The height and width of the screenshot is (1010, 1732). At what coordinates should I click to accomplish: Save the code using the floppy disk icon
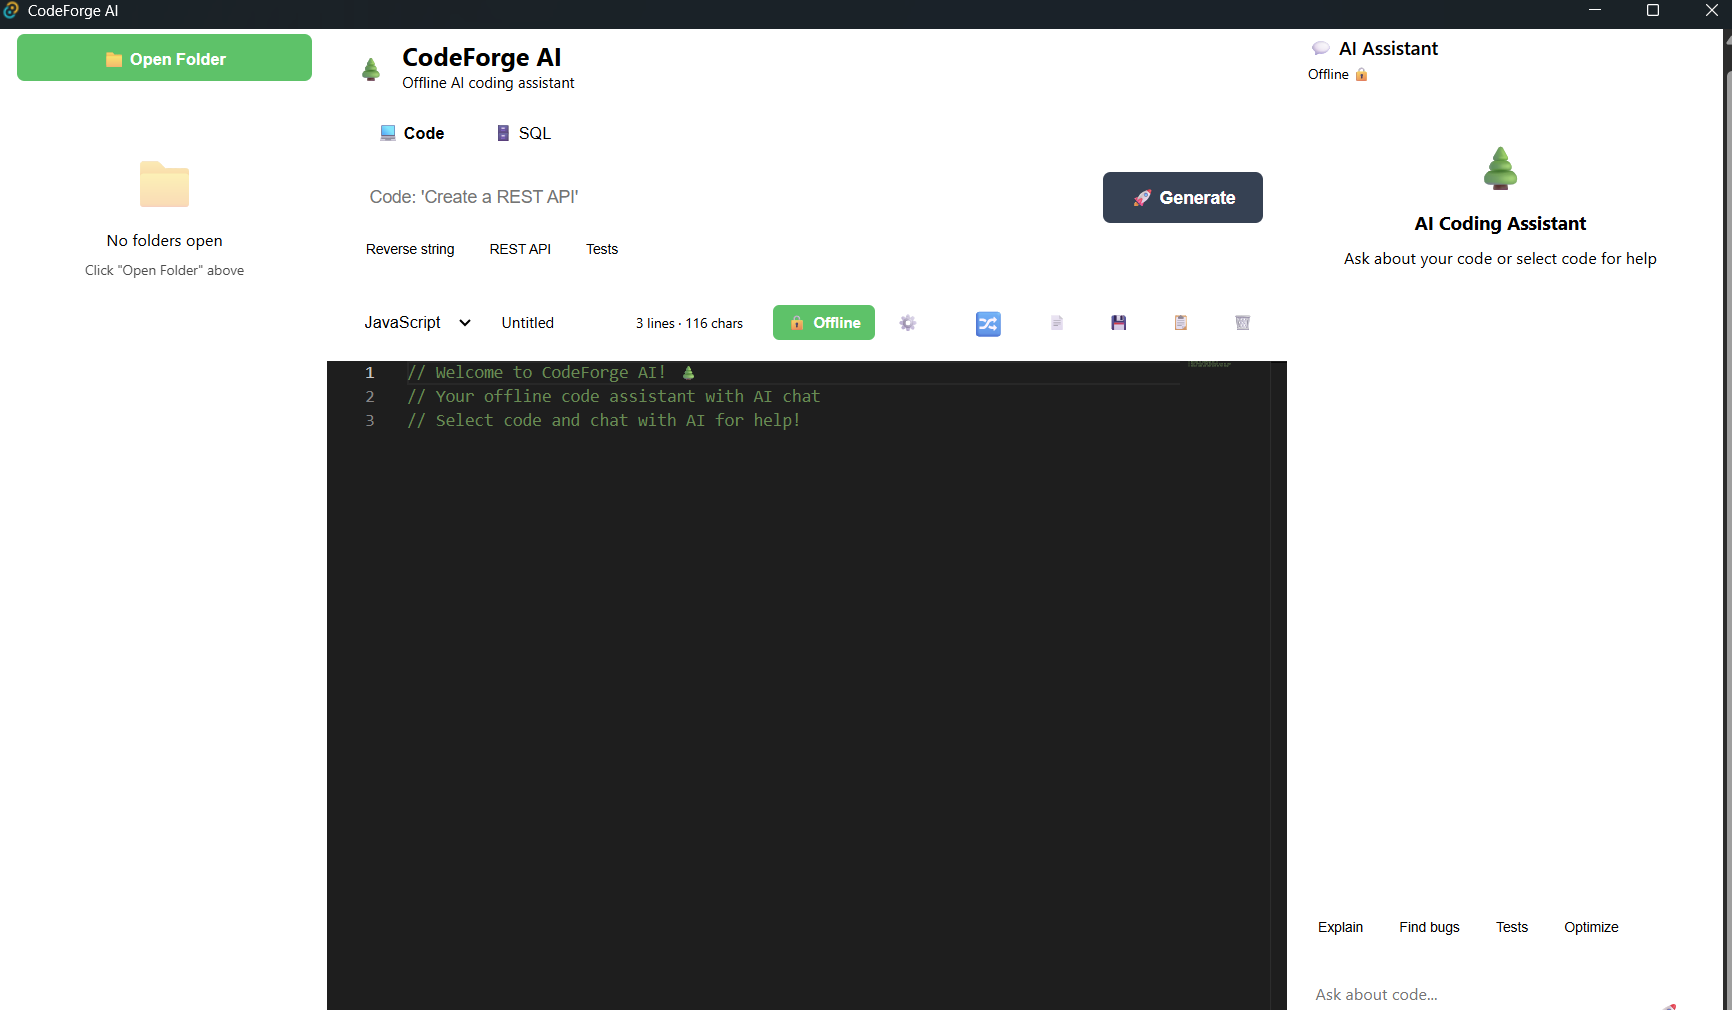[x=1118, y=323]
